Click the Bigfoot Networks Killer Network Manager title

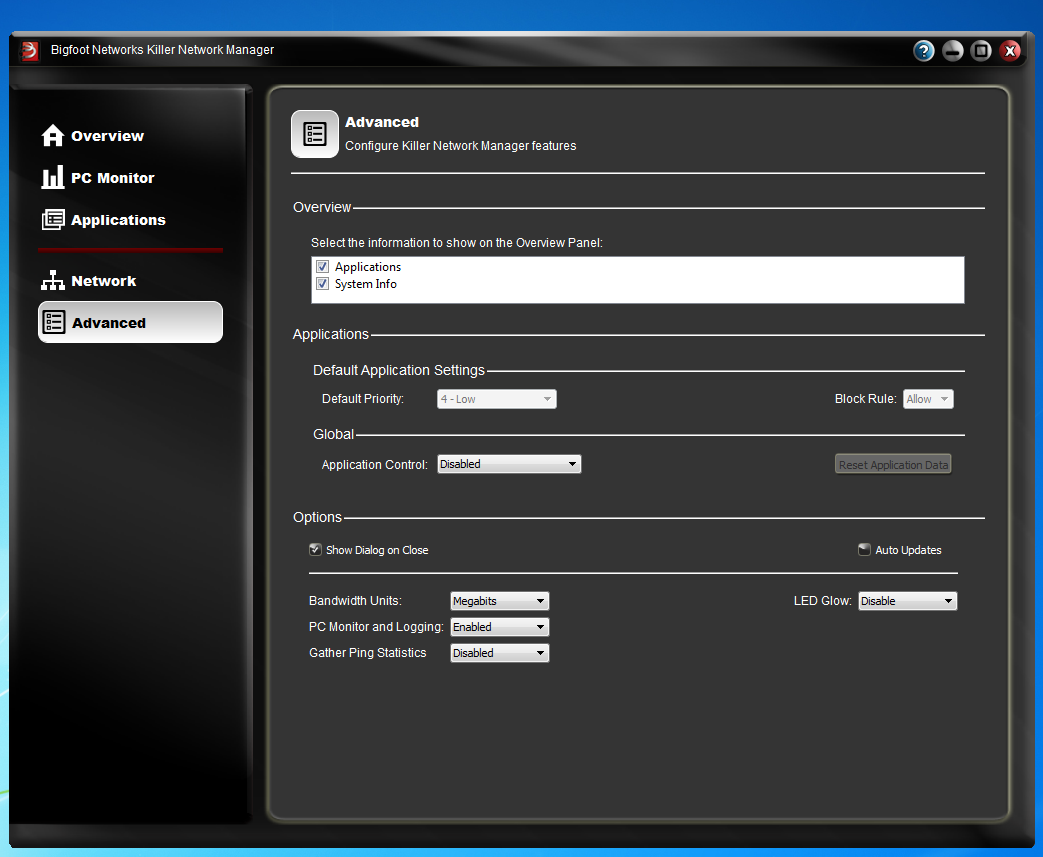pos(162,50)
